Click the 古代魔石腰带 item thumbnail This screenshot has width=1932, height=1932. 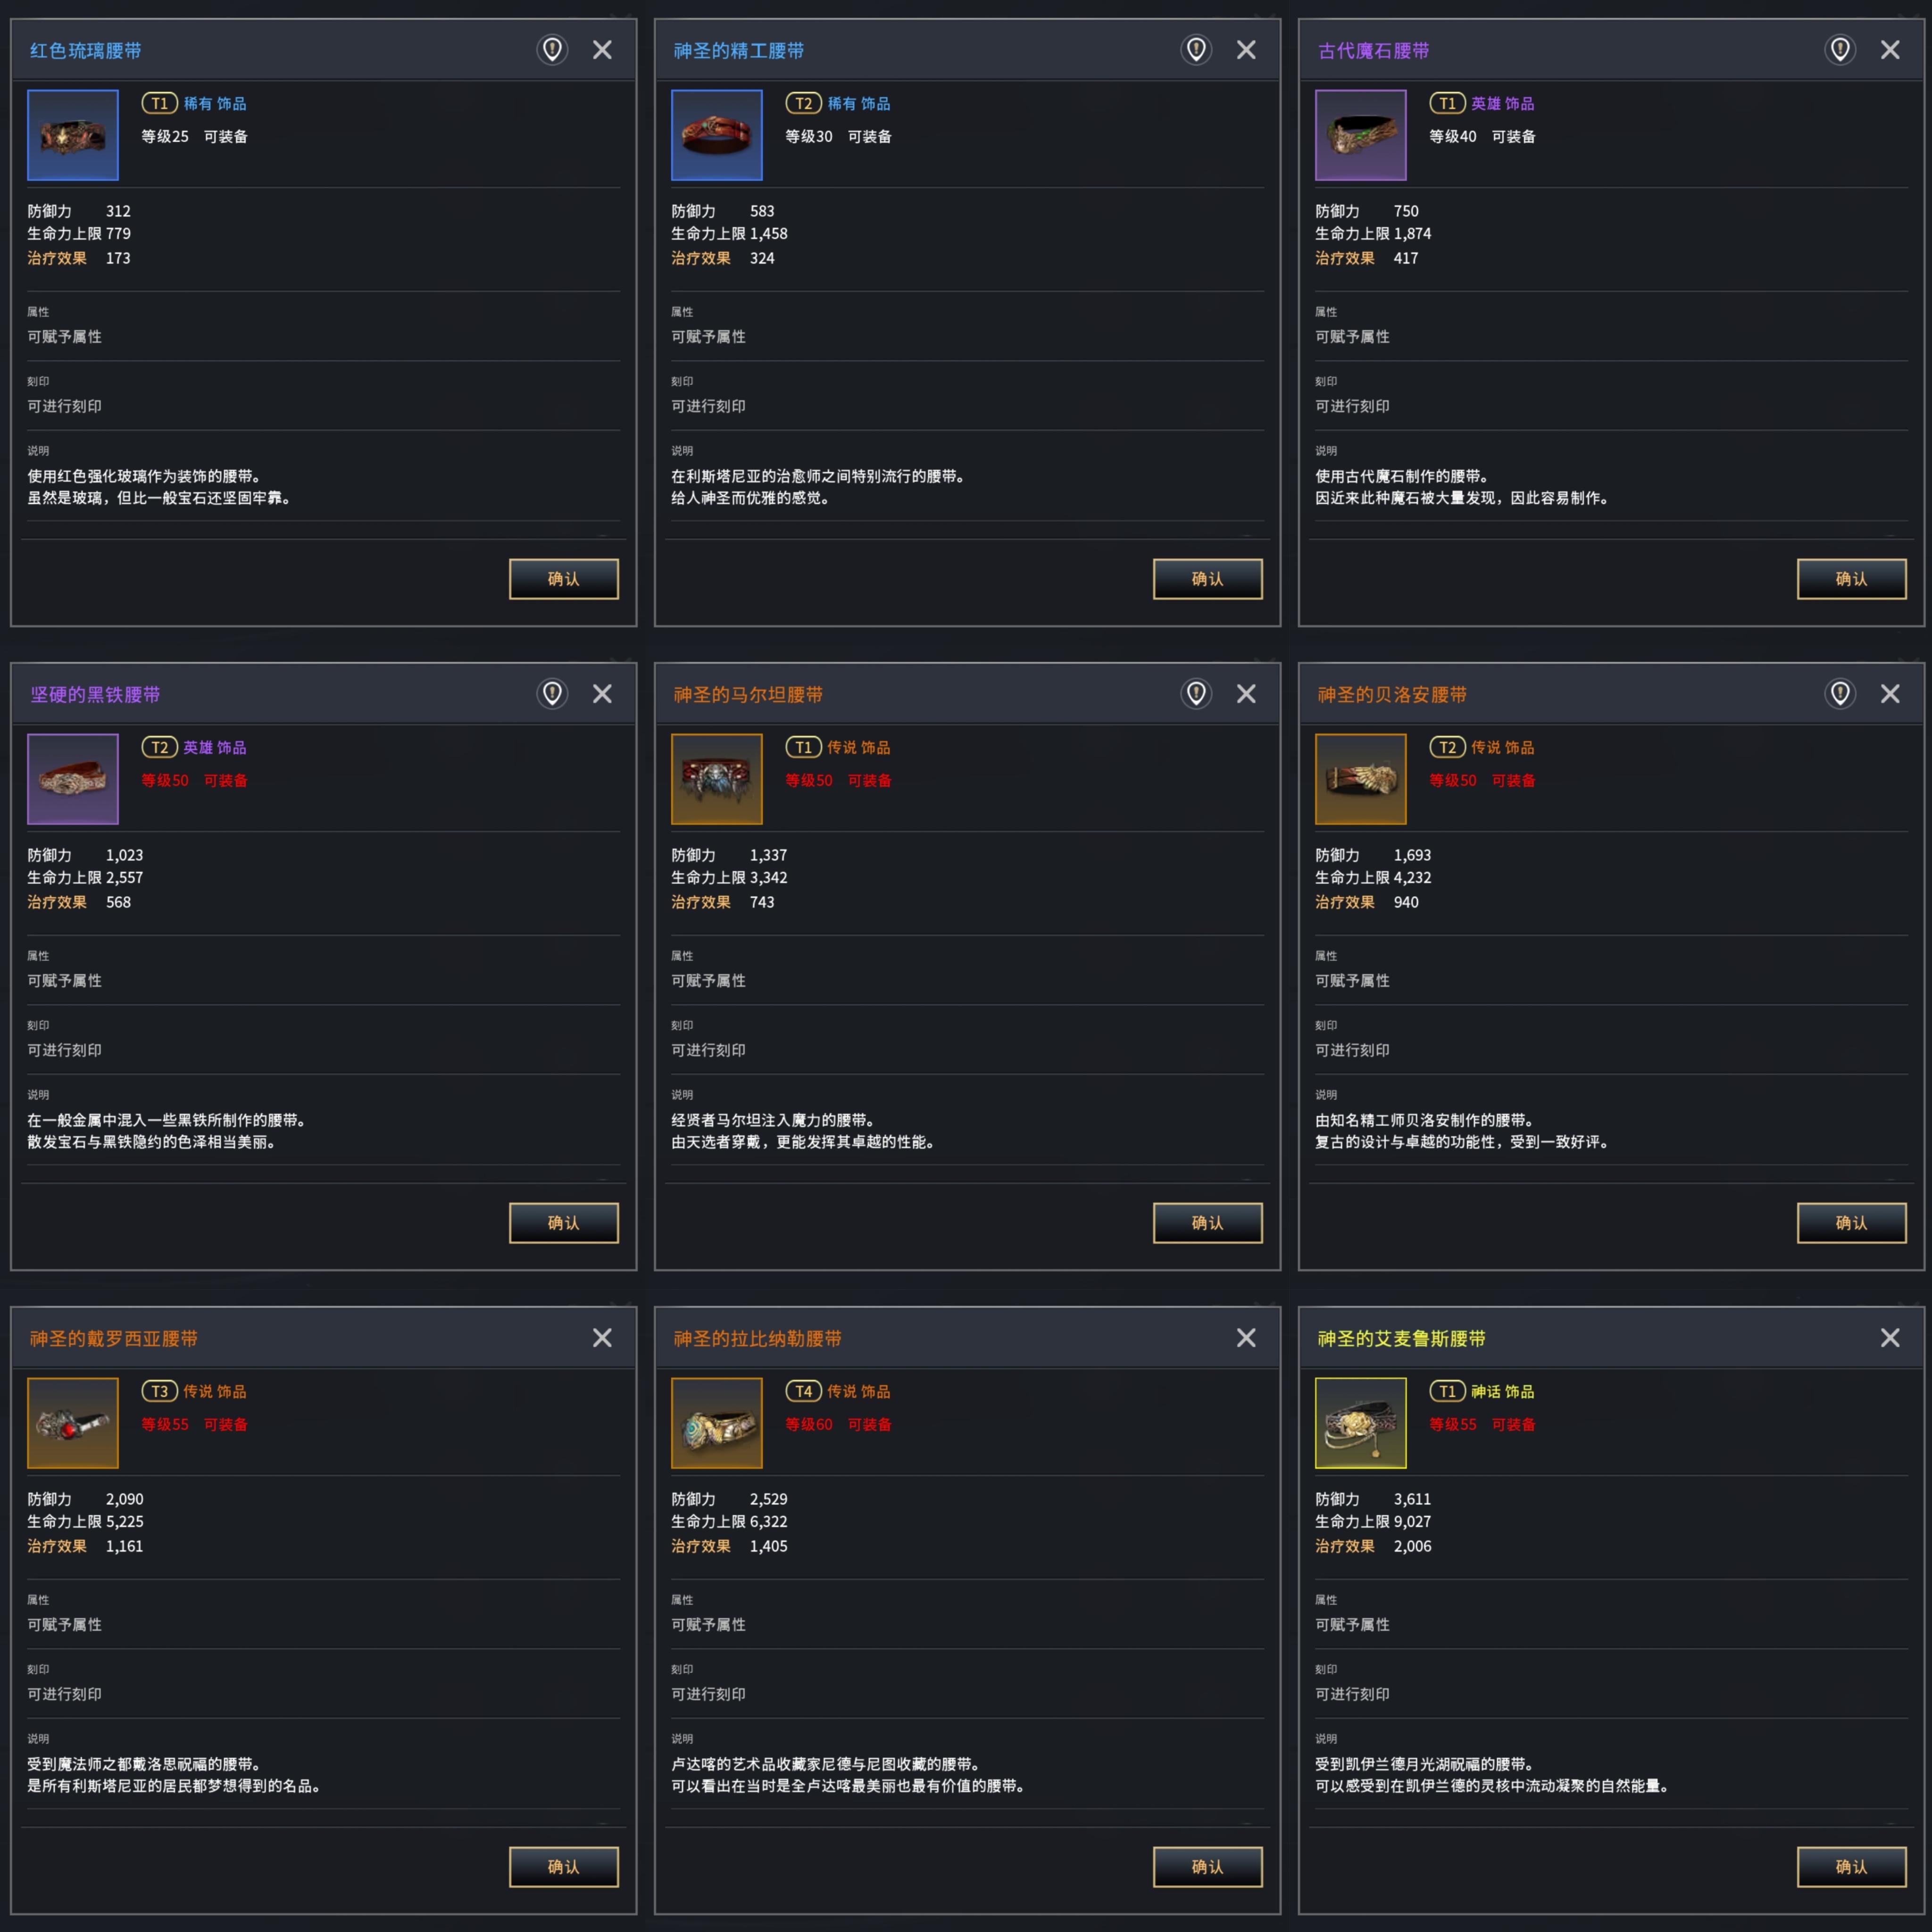1361,135
